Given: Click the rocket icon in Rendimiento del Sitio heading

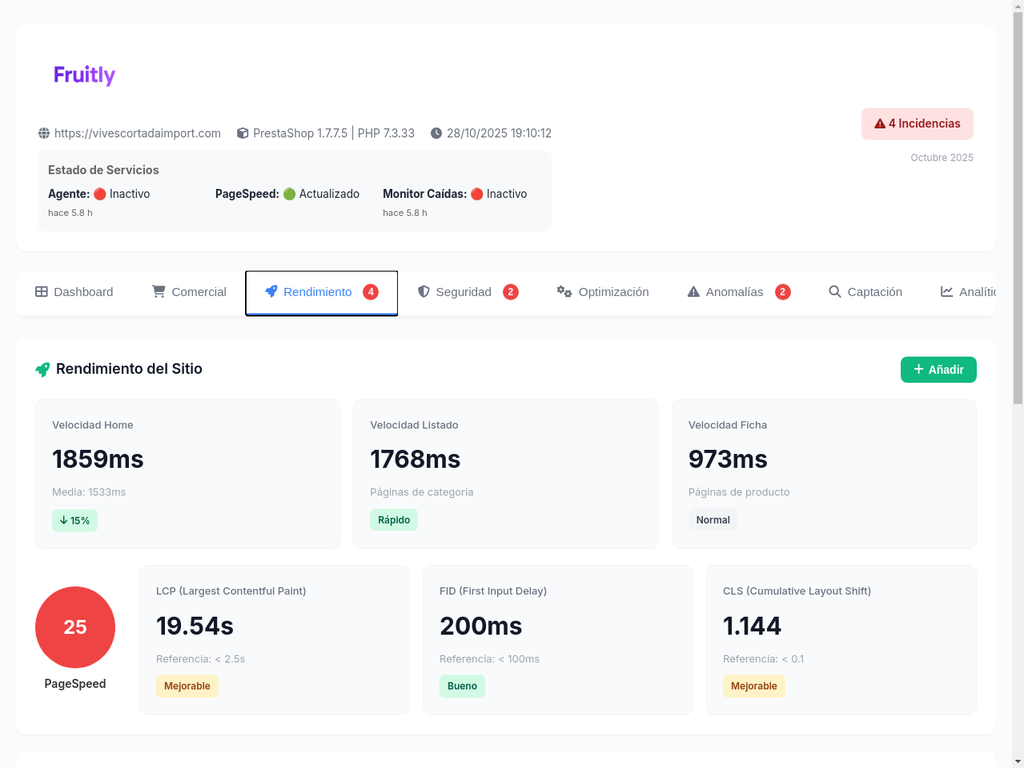Looking at the screenshot, I should pyautogui.click(x=42, y=369).
